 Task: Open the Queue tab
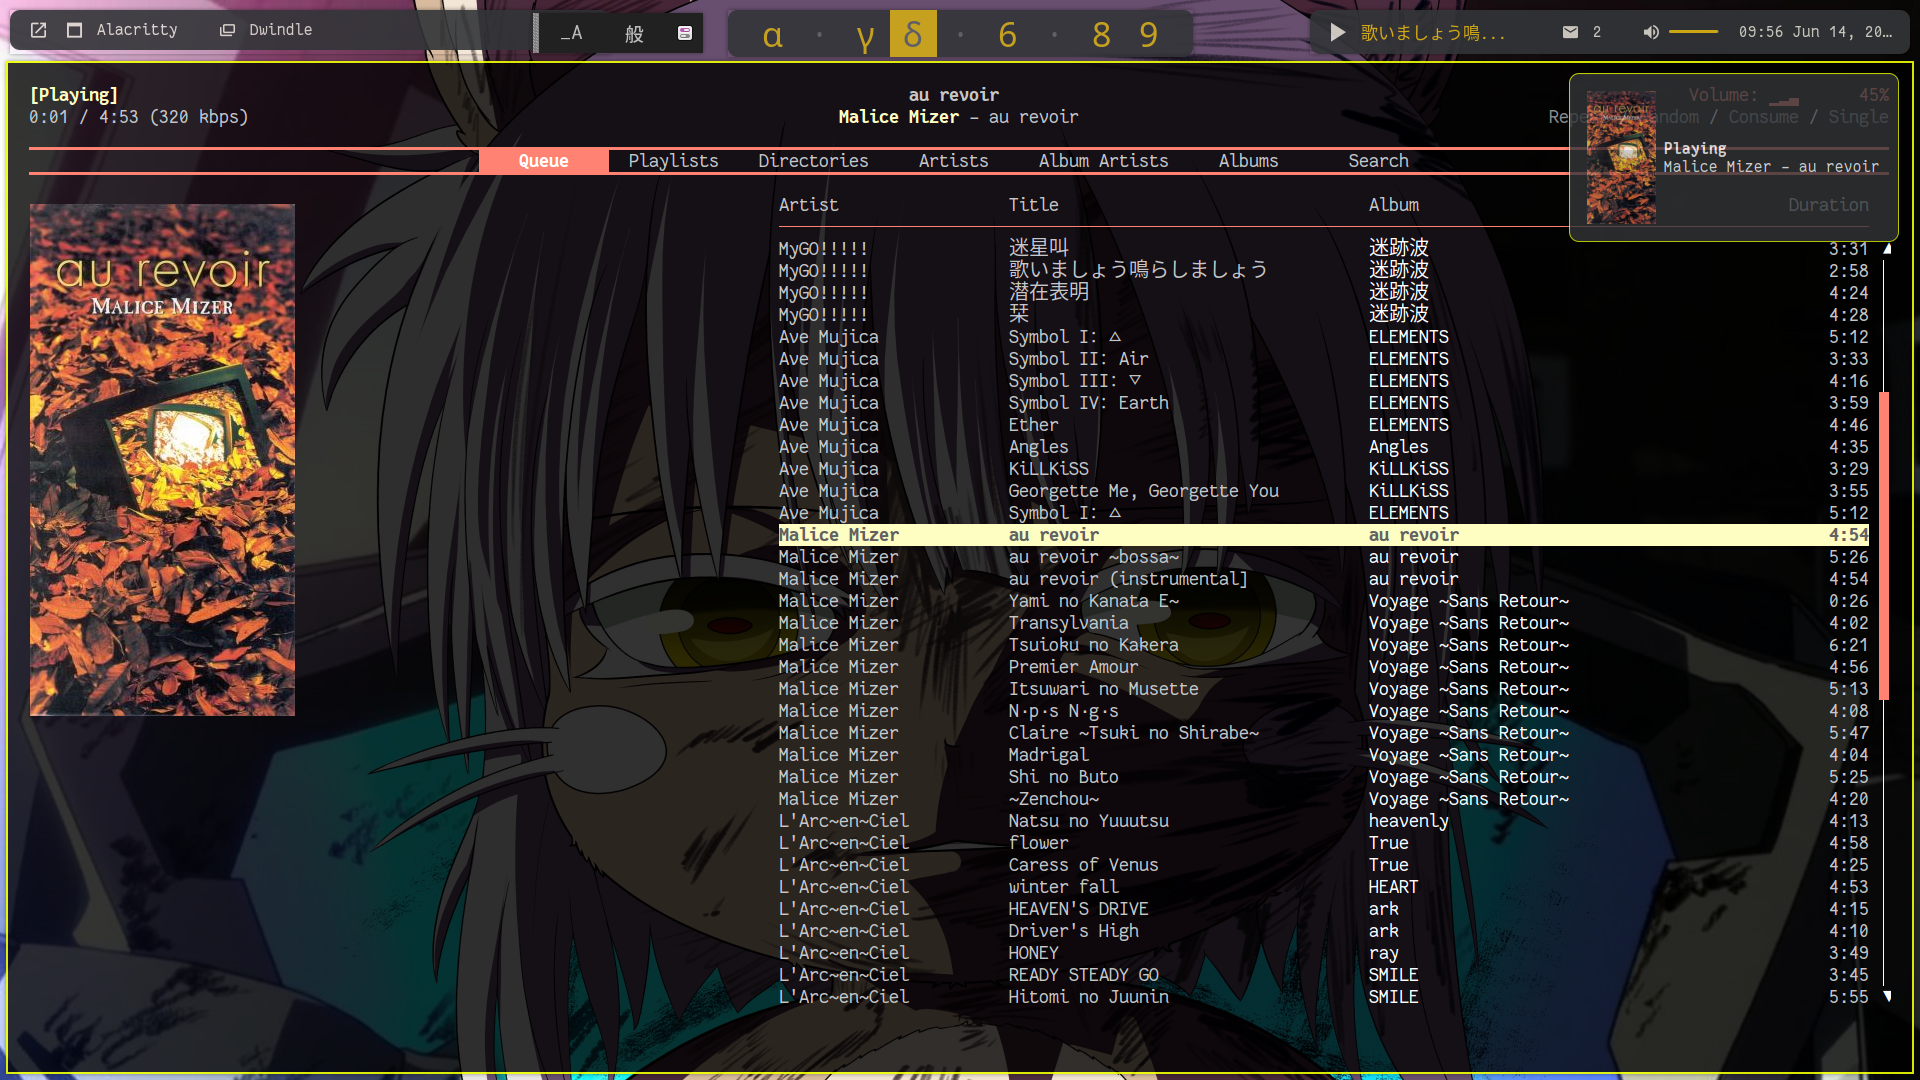point(543,161)
